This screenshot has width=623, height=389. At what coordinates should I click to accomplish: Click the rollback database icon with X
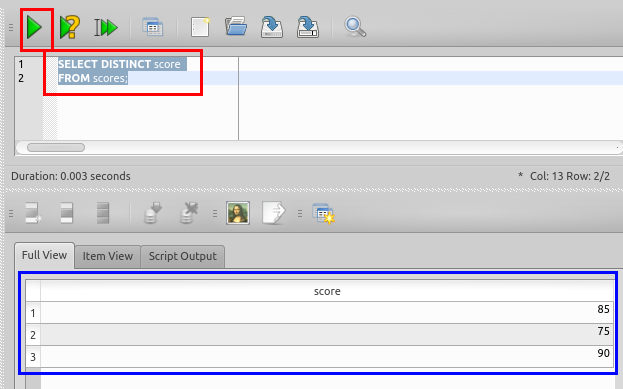coord(189,213)
